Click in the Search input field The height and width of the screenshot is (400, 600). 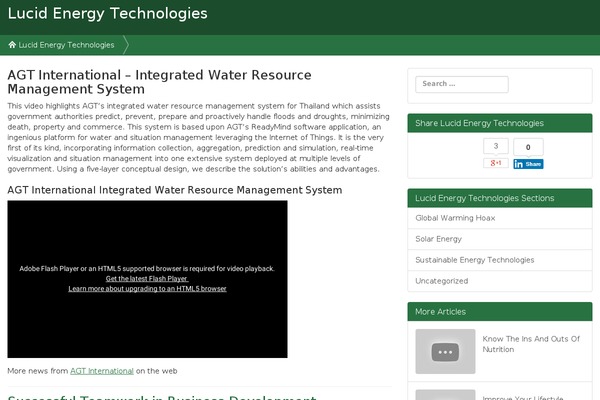coord(462,84)
